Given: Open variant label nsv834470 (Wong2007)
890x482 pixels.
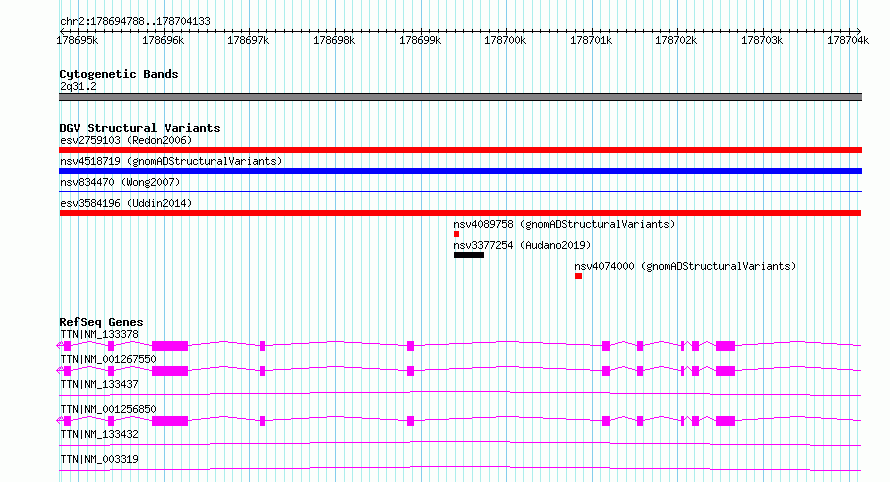Looking at the screenshot, I should (120, 182).
